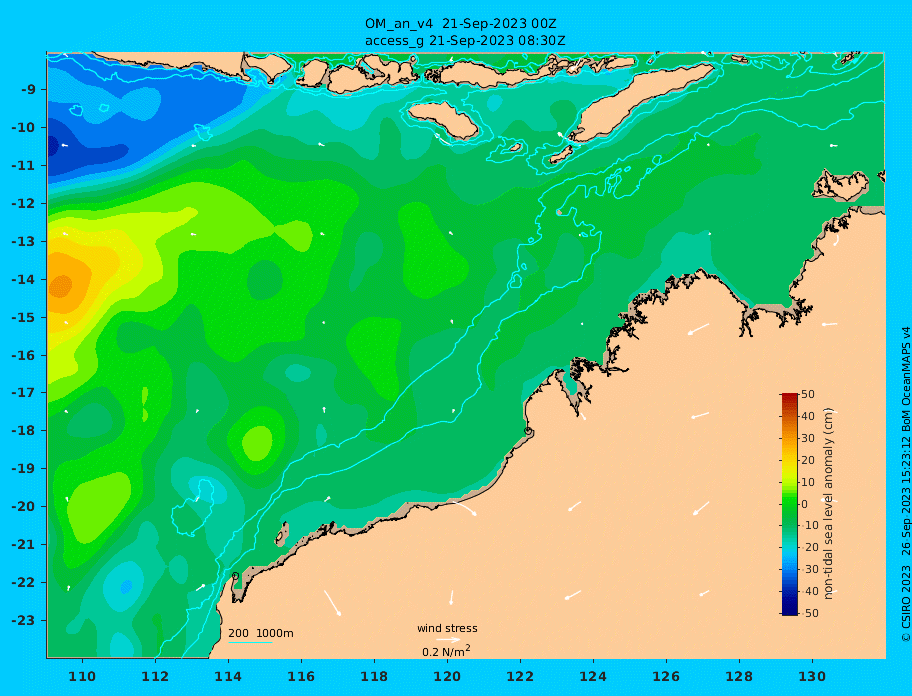
Task: Pick the colorbar value -50 at bottom
Action: point(810,613)
